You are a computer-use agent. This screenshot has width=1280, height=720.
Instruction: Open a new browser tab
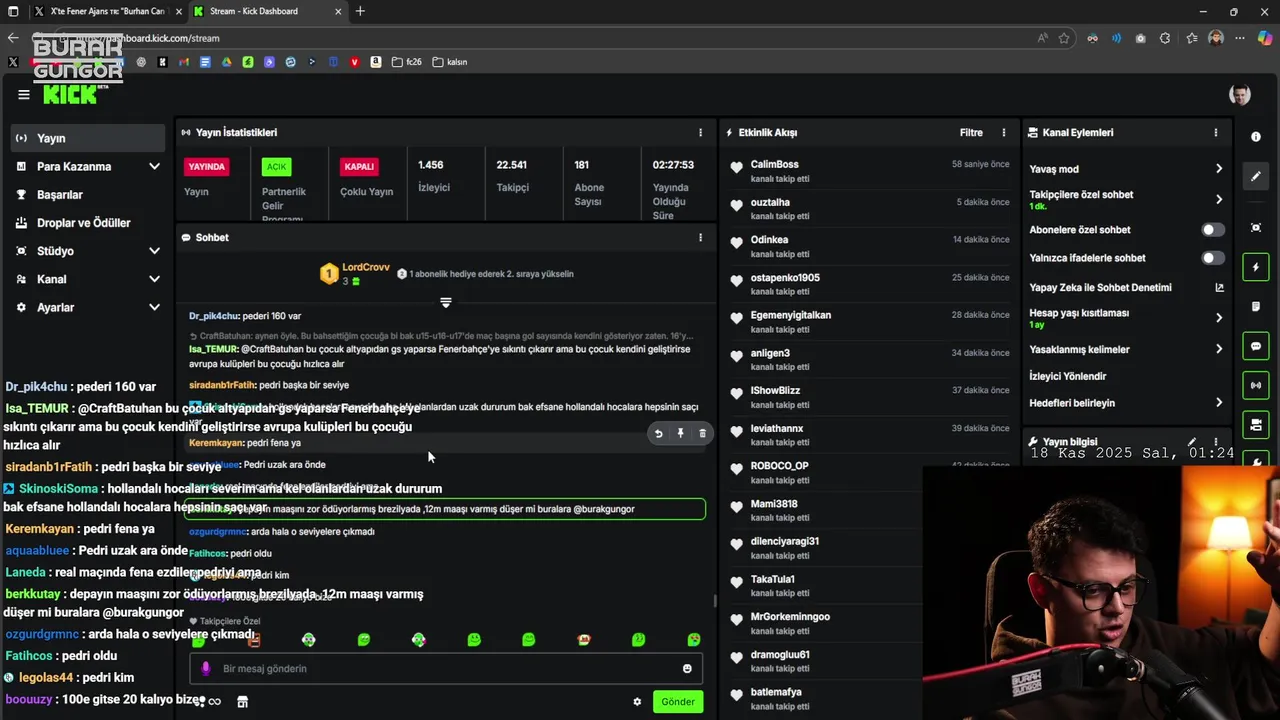(360, 11)
